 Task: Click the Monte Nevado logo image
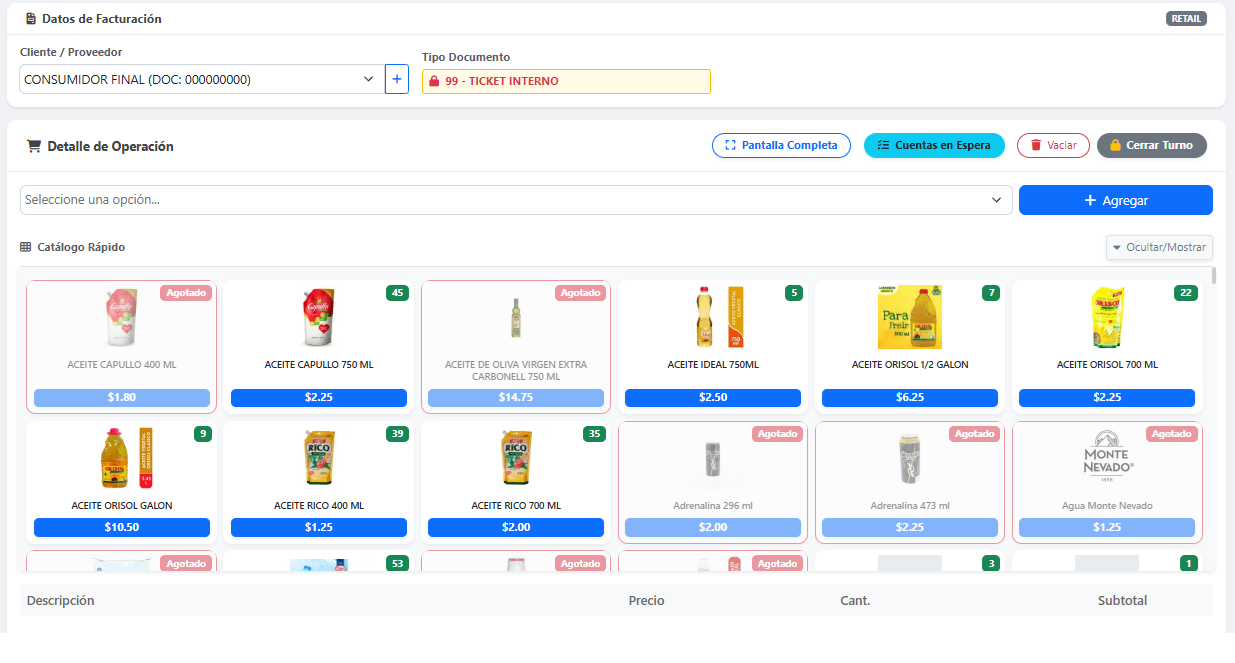1107,458
